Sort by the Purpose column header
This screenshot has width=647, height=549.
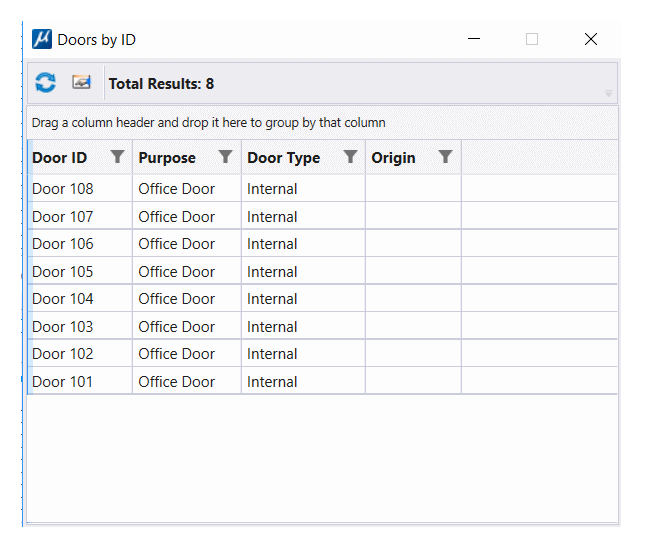167,158
